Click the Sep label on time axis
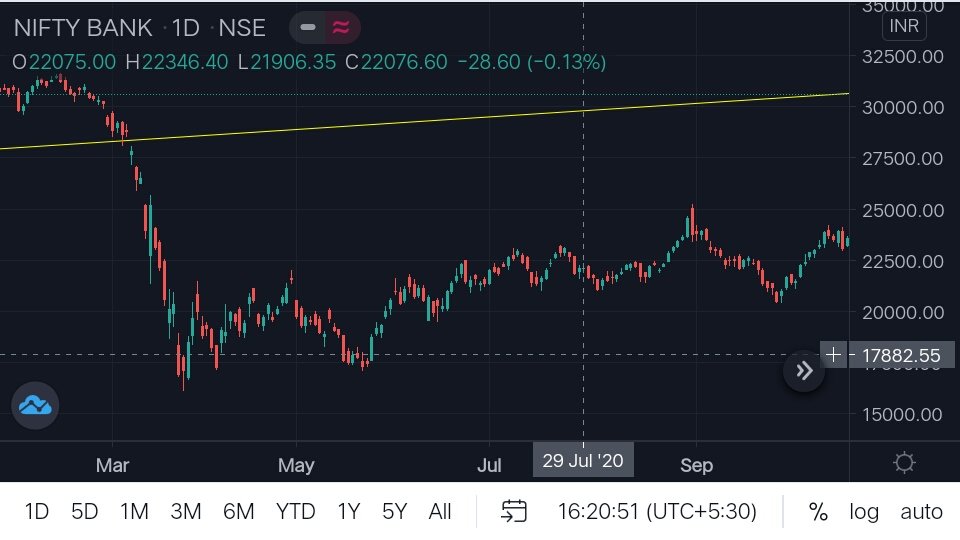Screen dimensions: 960x540 696,465
